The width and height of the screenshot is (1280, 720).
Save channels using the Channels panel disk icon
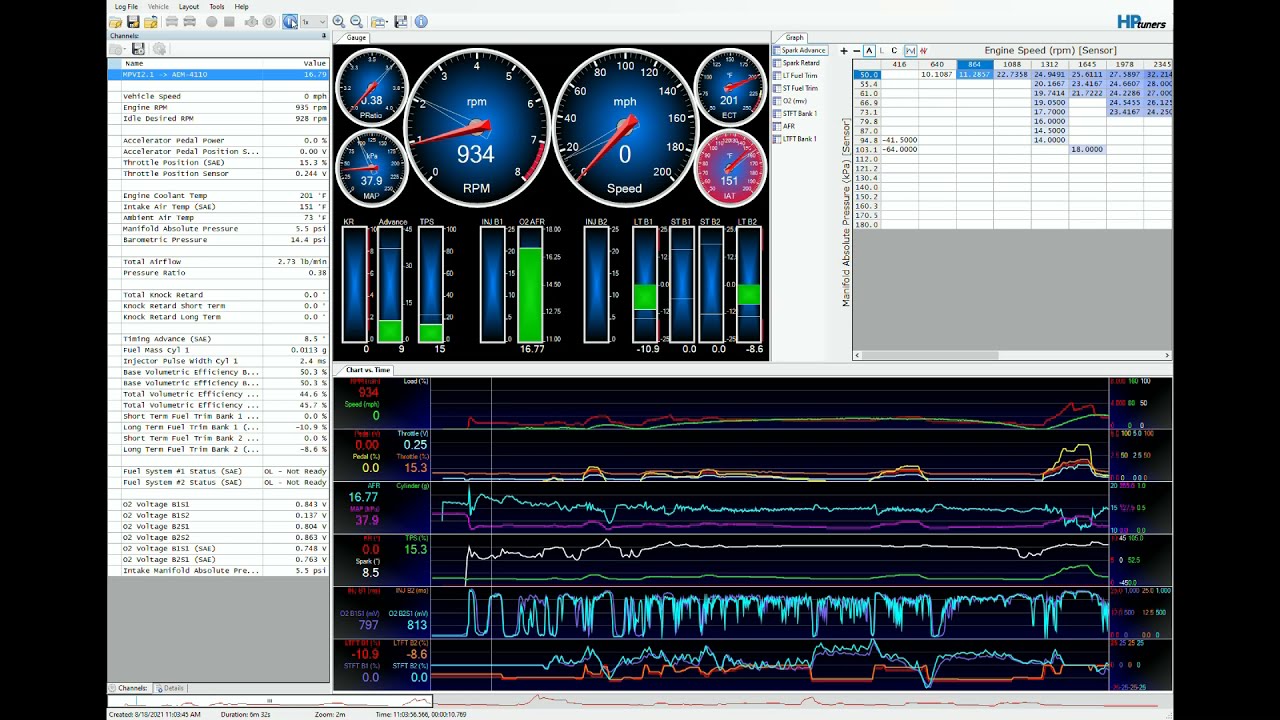(138, 49)
